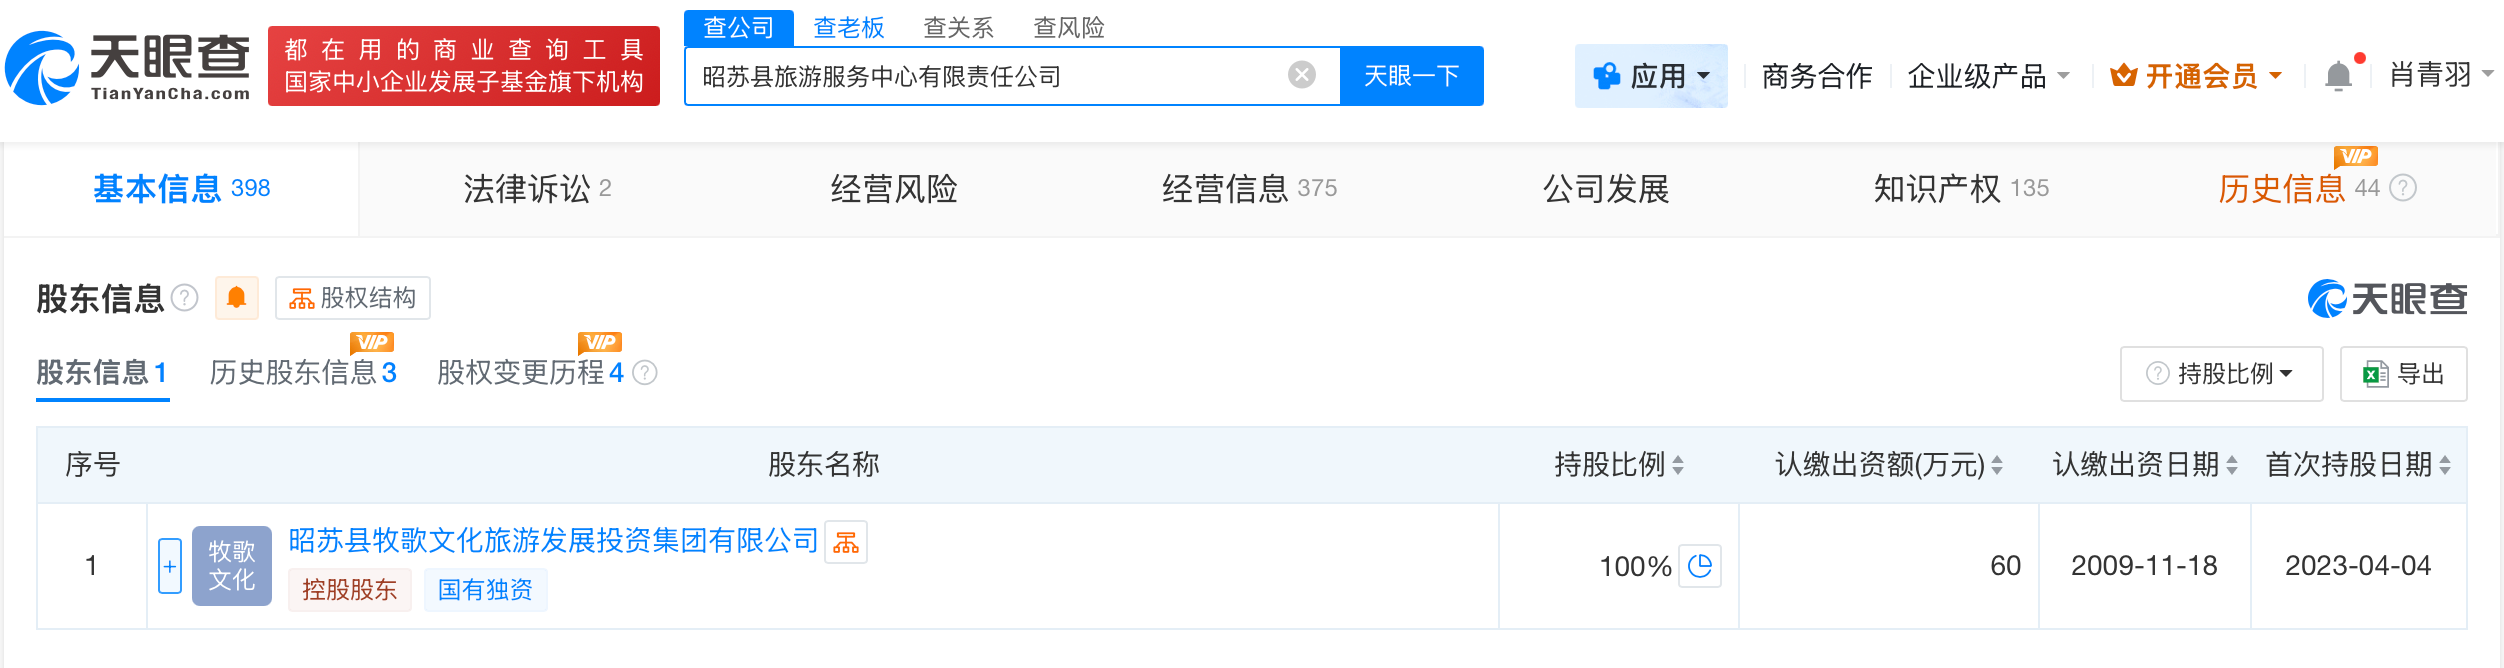Click the help icon next to 股东信息 heading
This screenshot has height=668, width=2504.
(185, 298)
